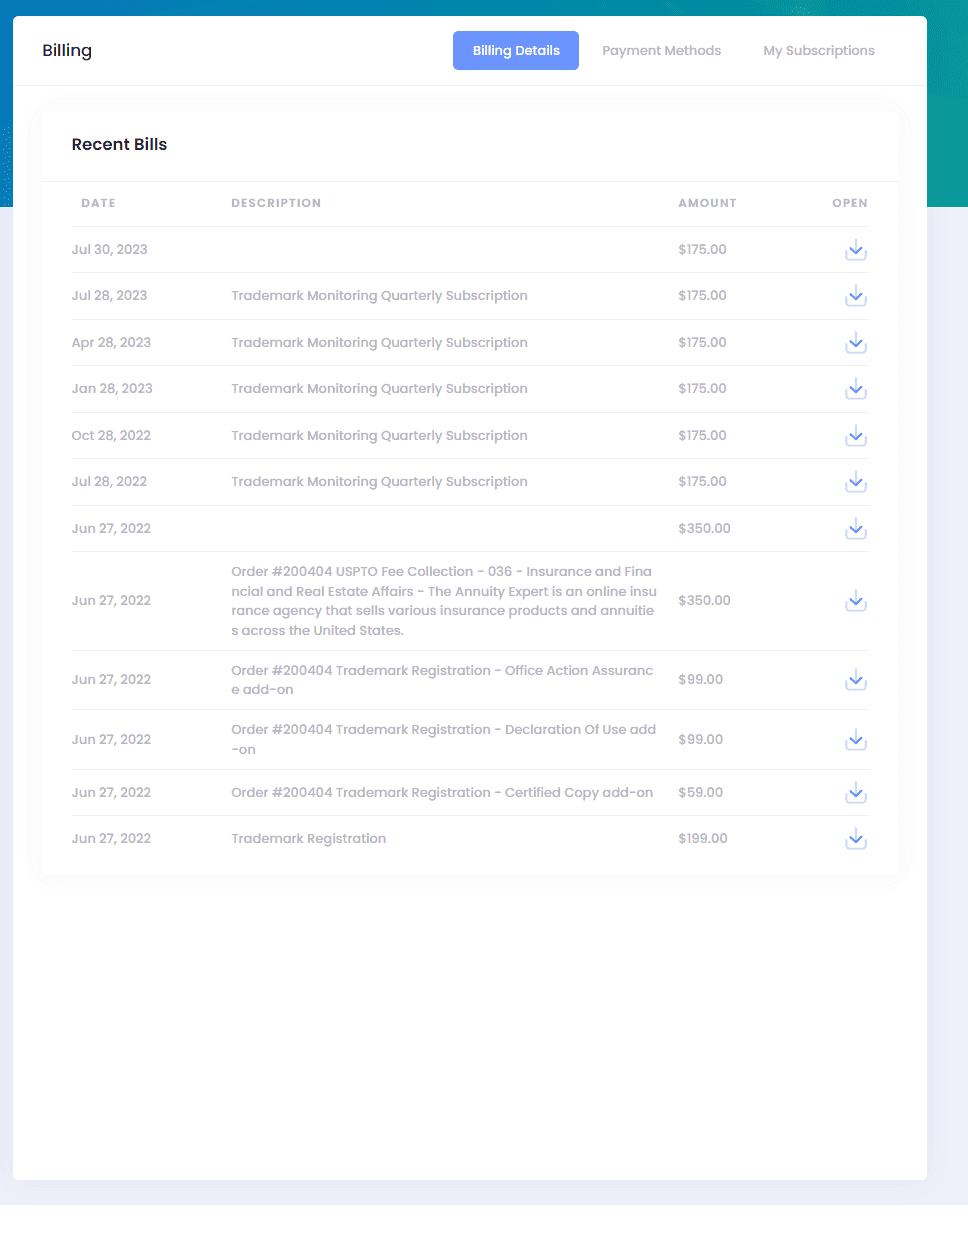Click the Description column header
This screenshot has height=1250, width=968.
click(276, 203)
